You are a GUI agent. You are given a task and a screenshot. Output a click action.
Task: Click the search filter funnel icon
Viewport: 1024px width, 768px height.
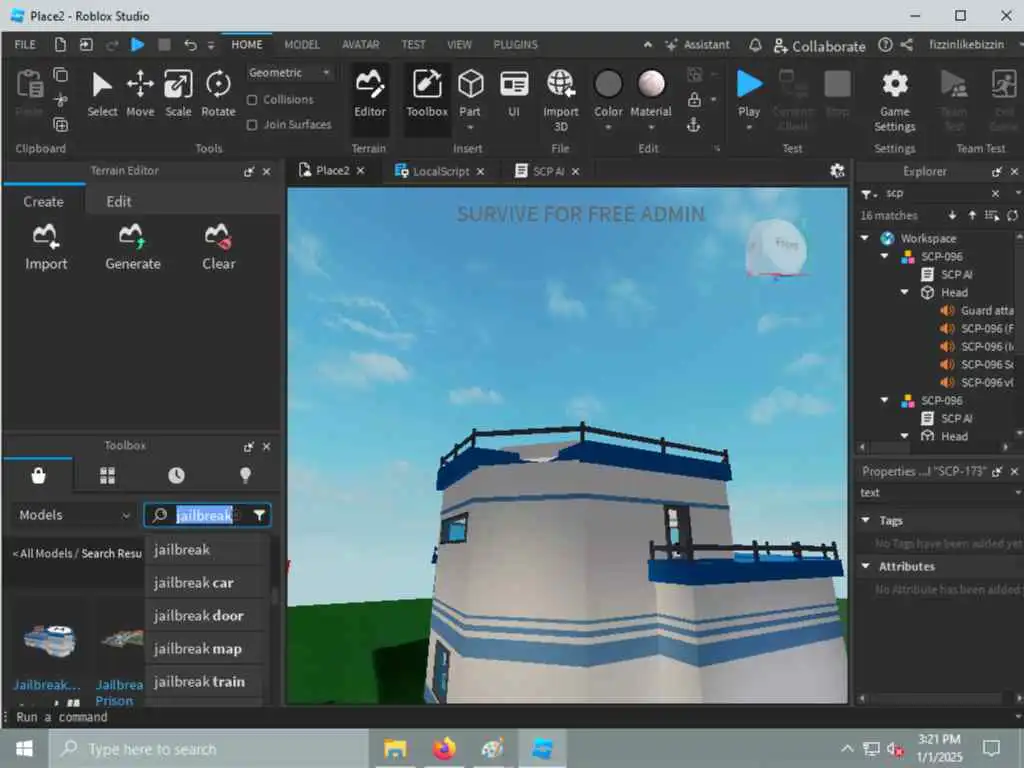[259, 515]
